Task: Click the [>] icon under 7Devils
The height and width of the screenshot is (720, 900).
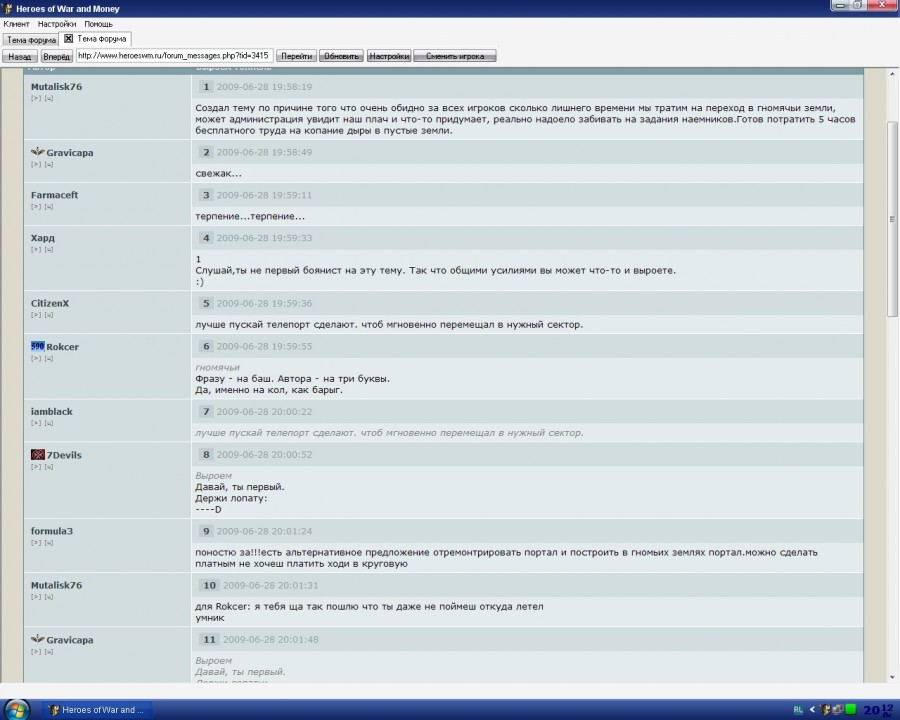Action: [36, 467]
